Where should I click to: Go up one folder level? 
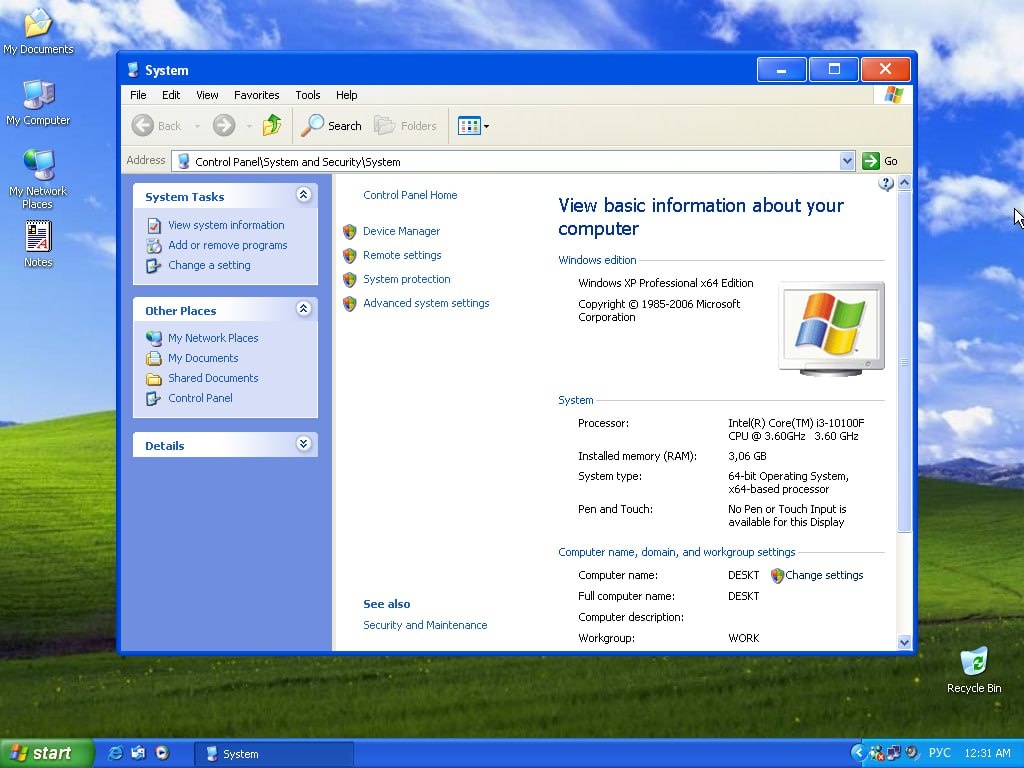tap(272, 125)
